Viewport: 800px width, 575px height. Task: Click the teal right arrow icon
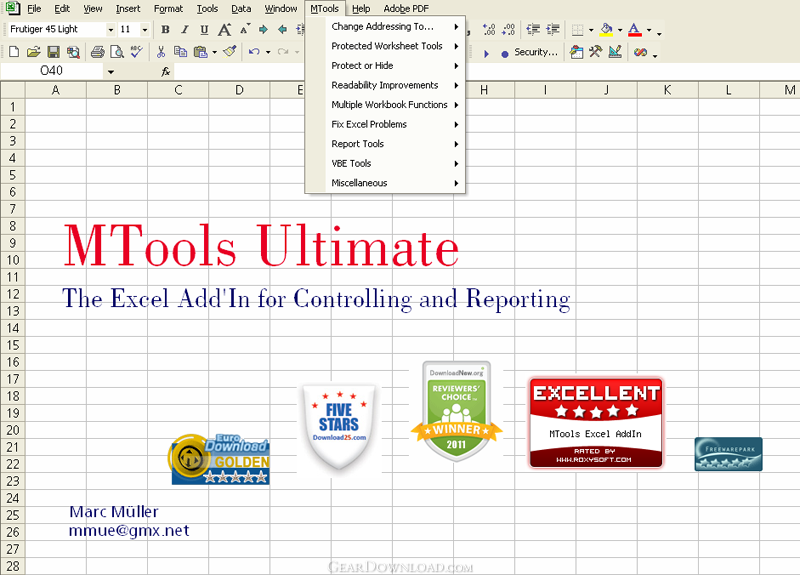(x=263, y=30)
